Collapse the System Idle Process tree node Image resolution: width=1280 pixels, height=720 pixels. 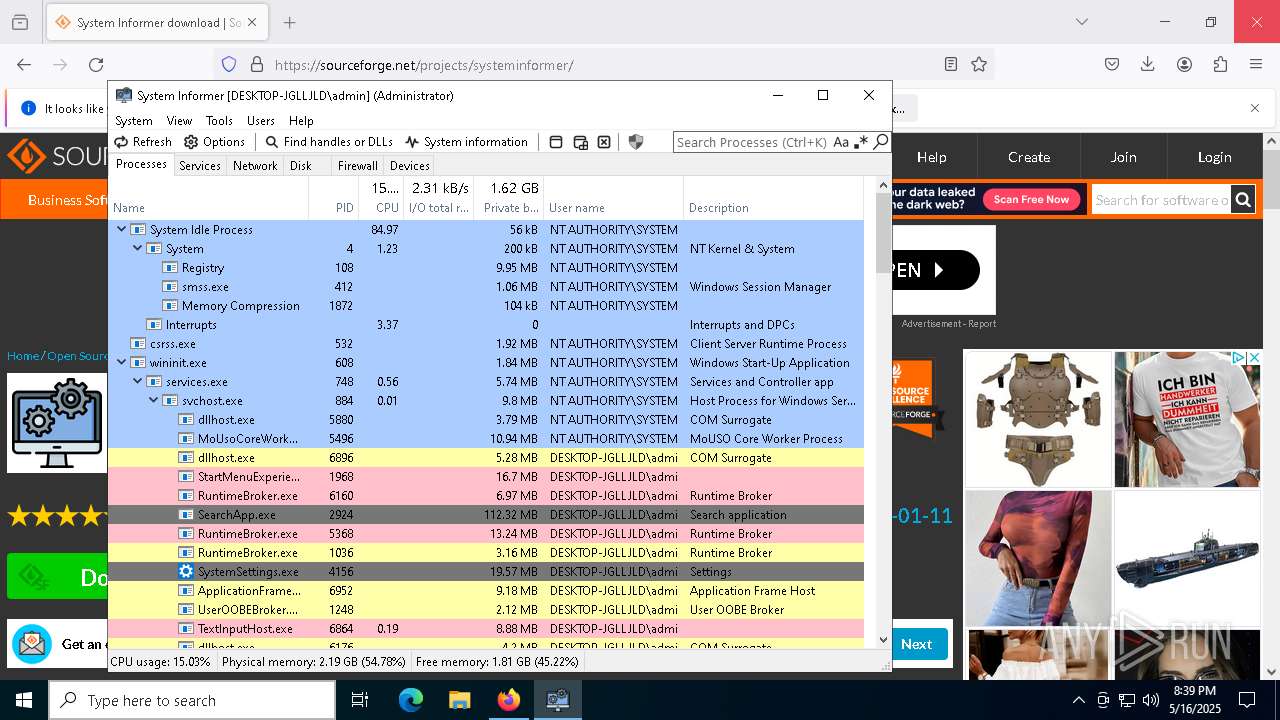[x=121, y=229]
